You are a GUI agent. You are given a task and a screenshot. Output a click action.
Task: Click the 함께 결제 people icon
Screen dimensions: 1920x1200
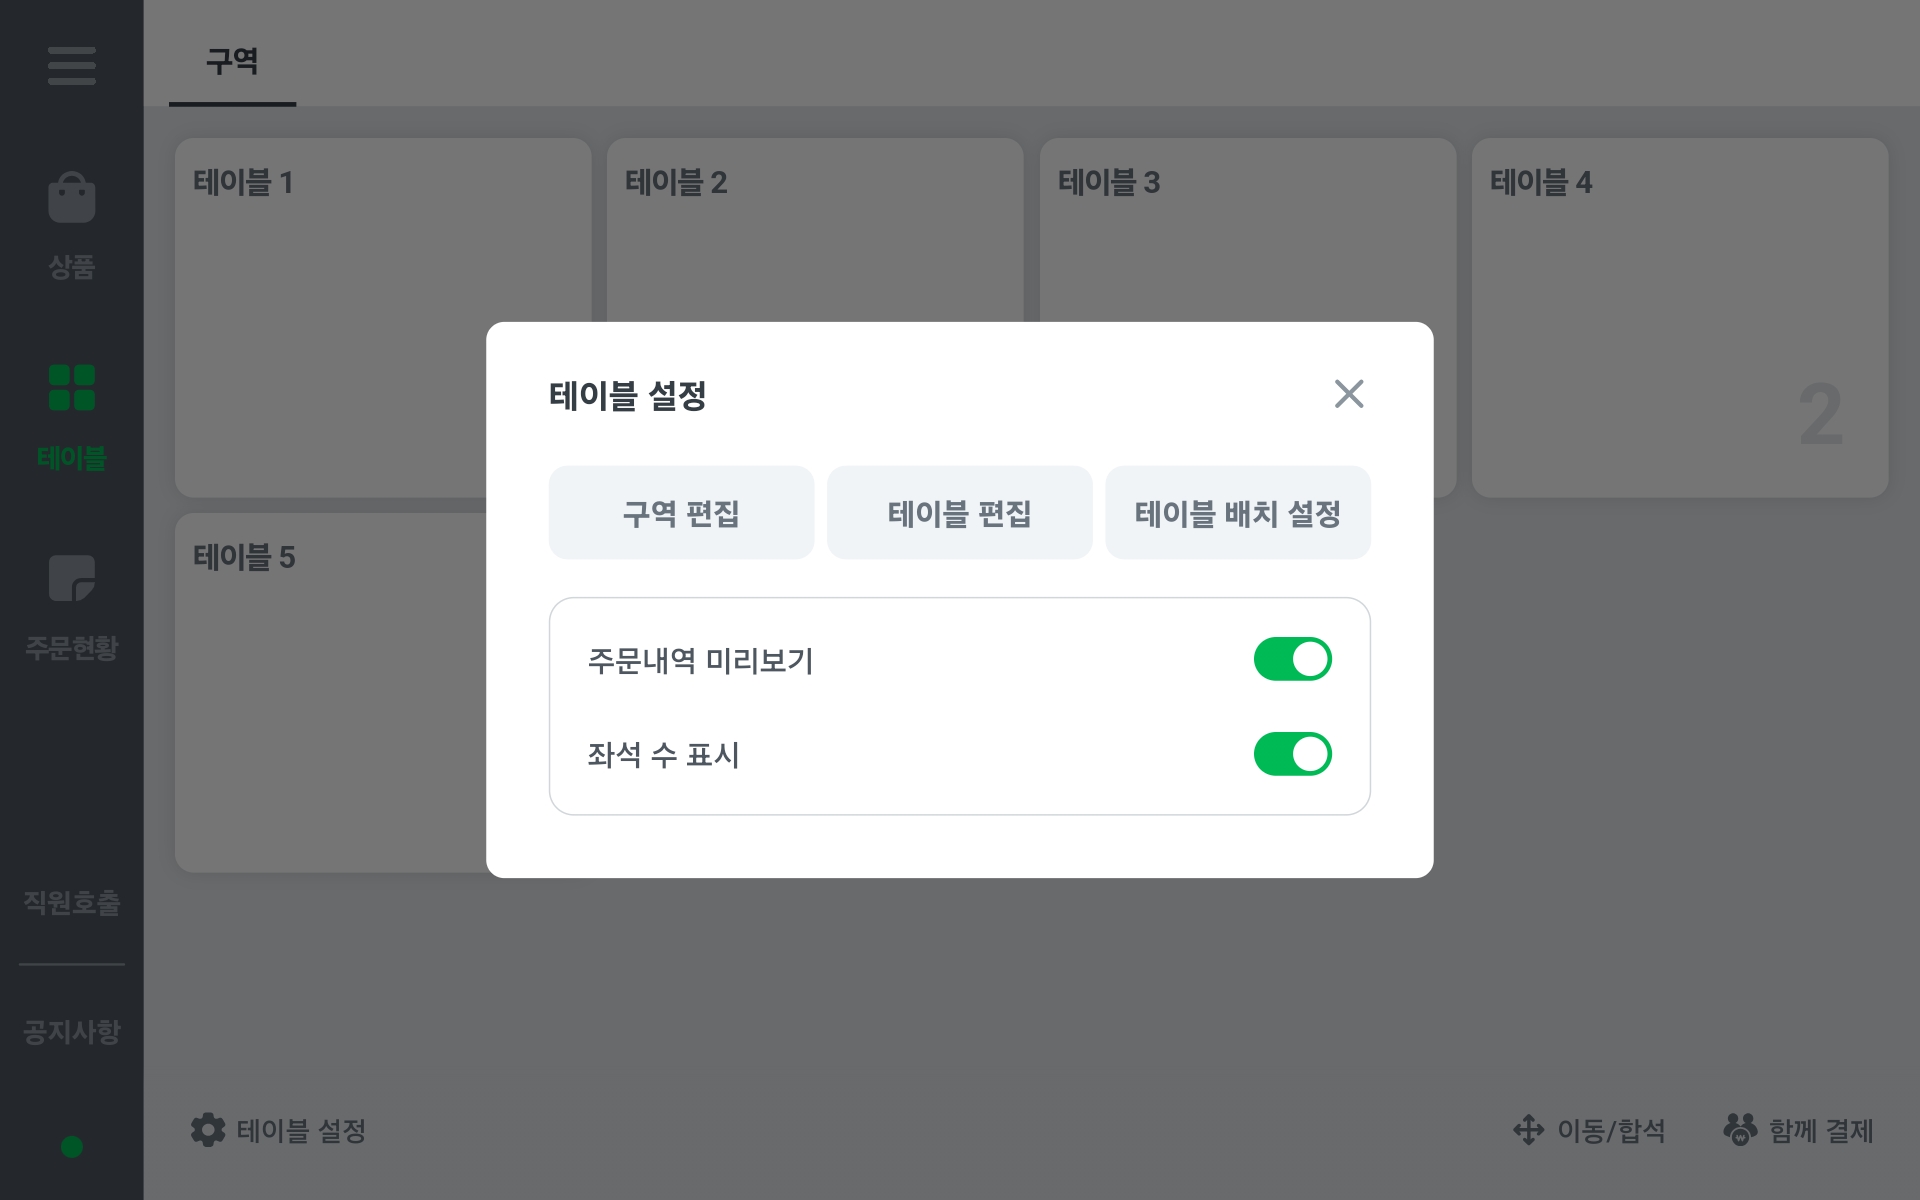(x=1740, y=1130)
